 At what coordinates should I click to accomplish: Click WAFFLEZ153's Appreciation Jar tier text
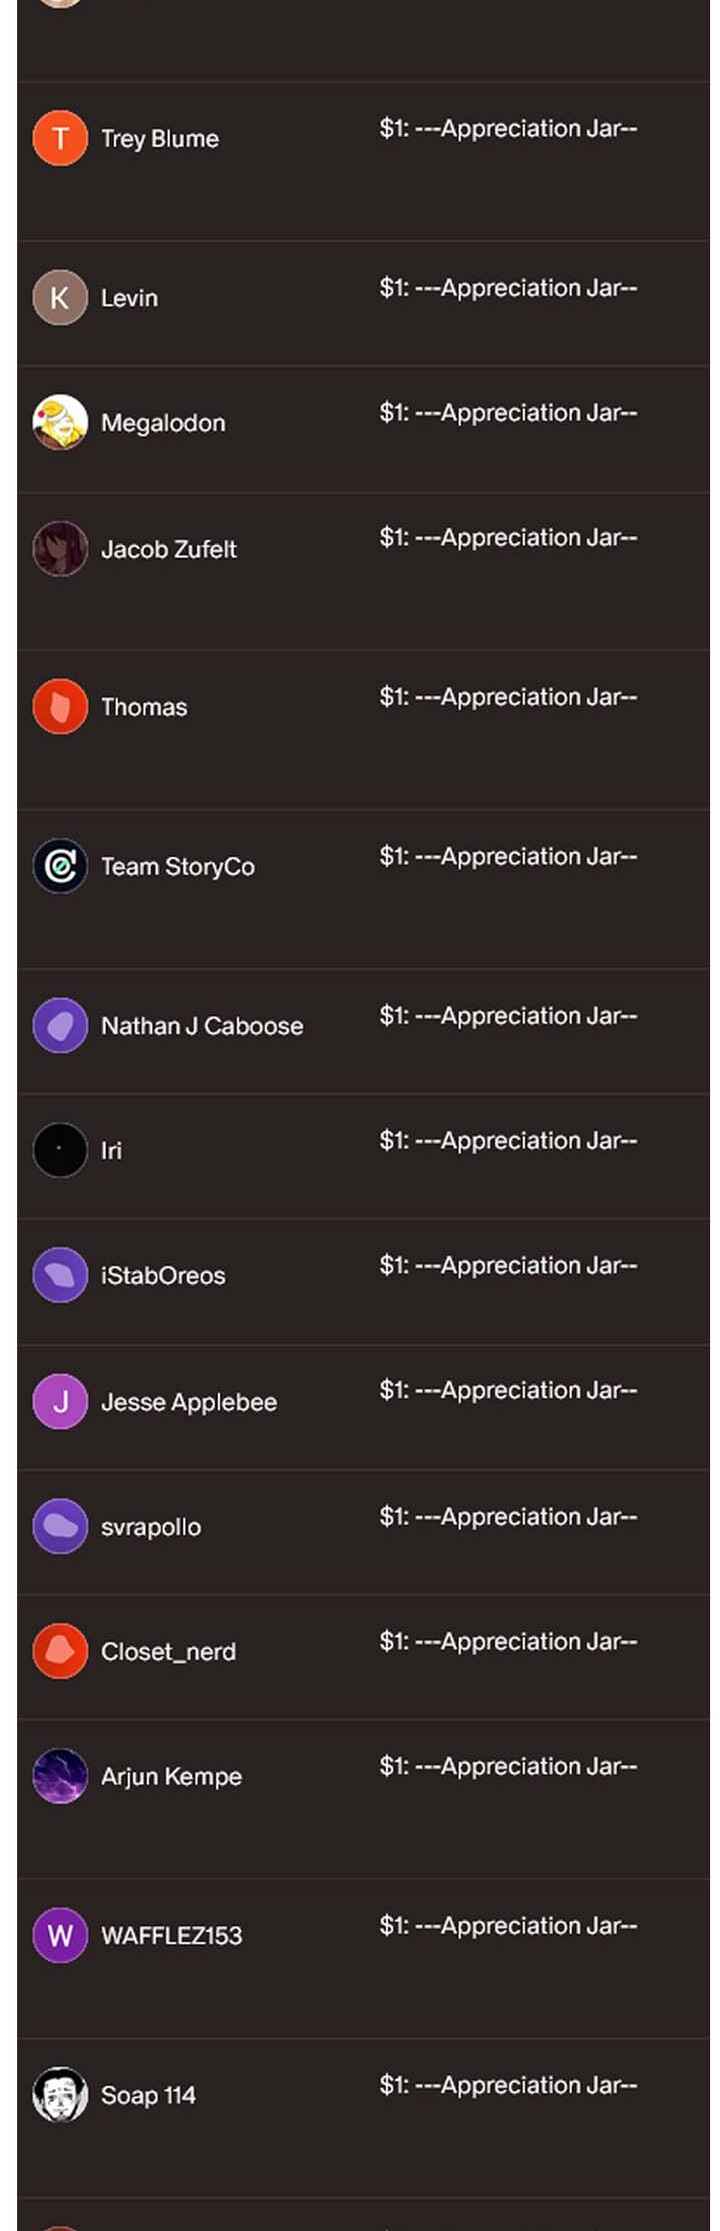point(508,1926)
